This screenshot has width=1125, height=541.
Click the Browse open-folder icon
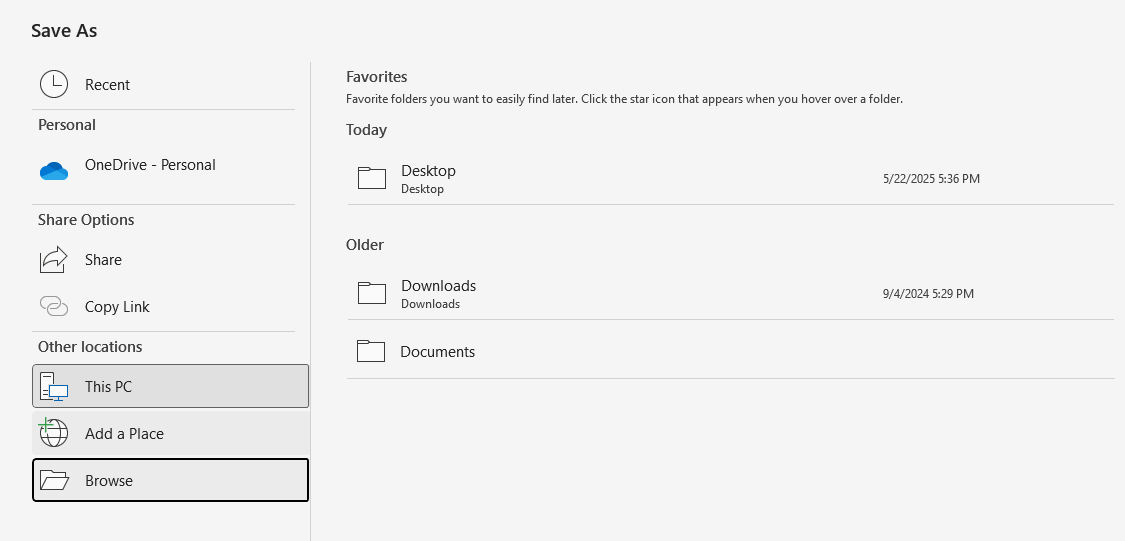54,481
